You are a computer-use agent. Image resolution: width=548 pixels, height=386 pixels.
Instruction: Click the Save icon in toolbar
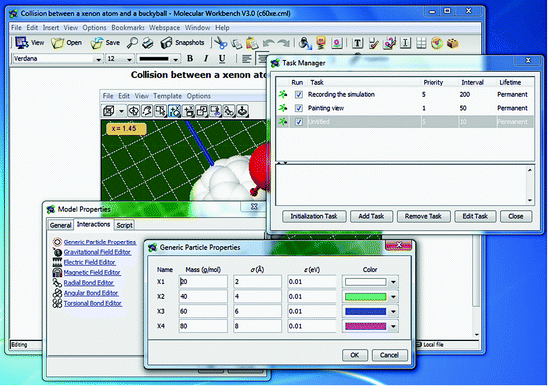(97, 43)
